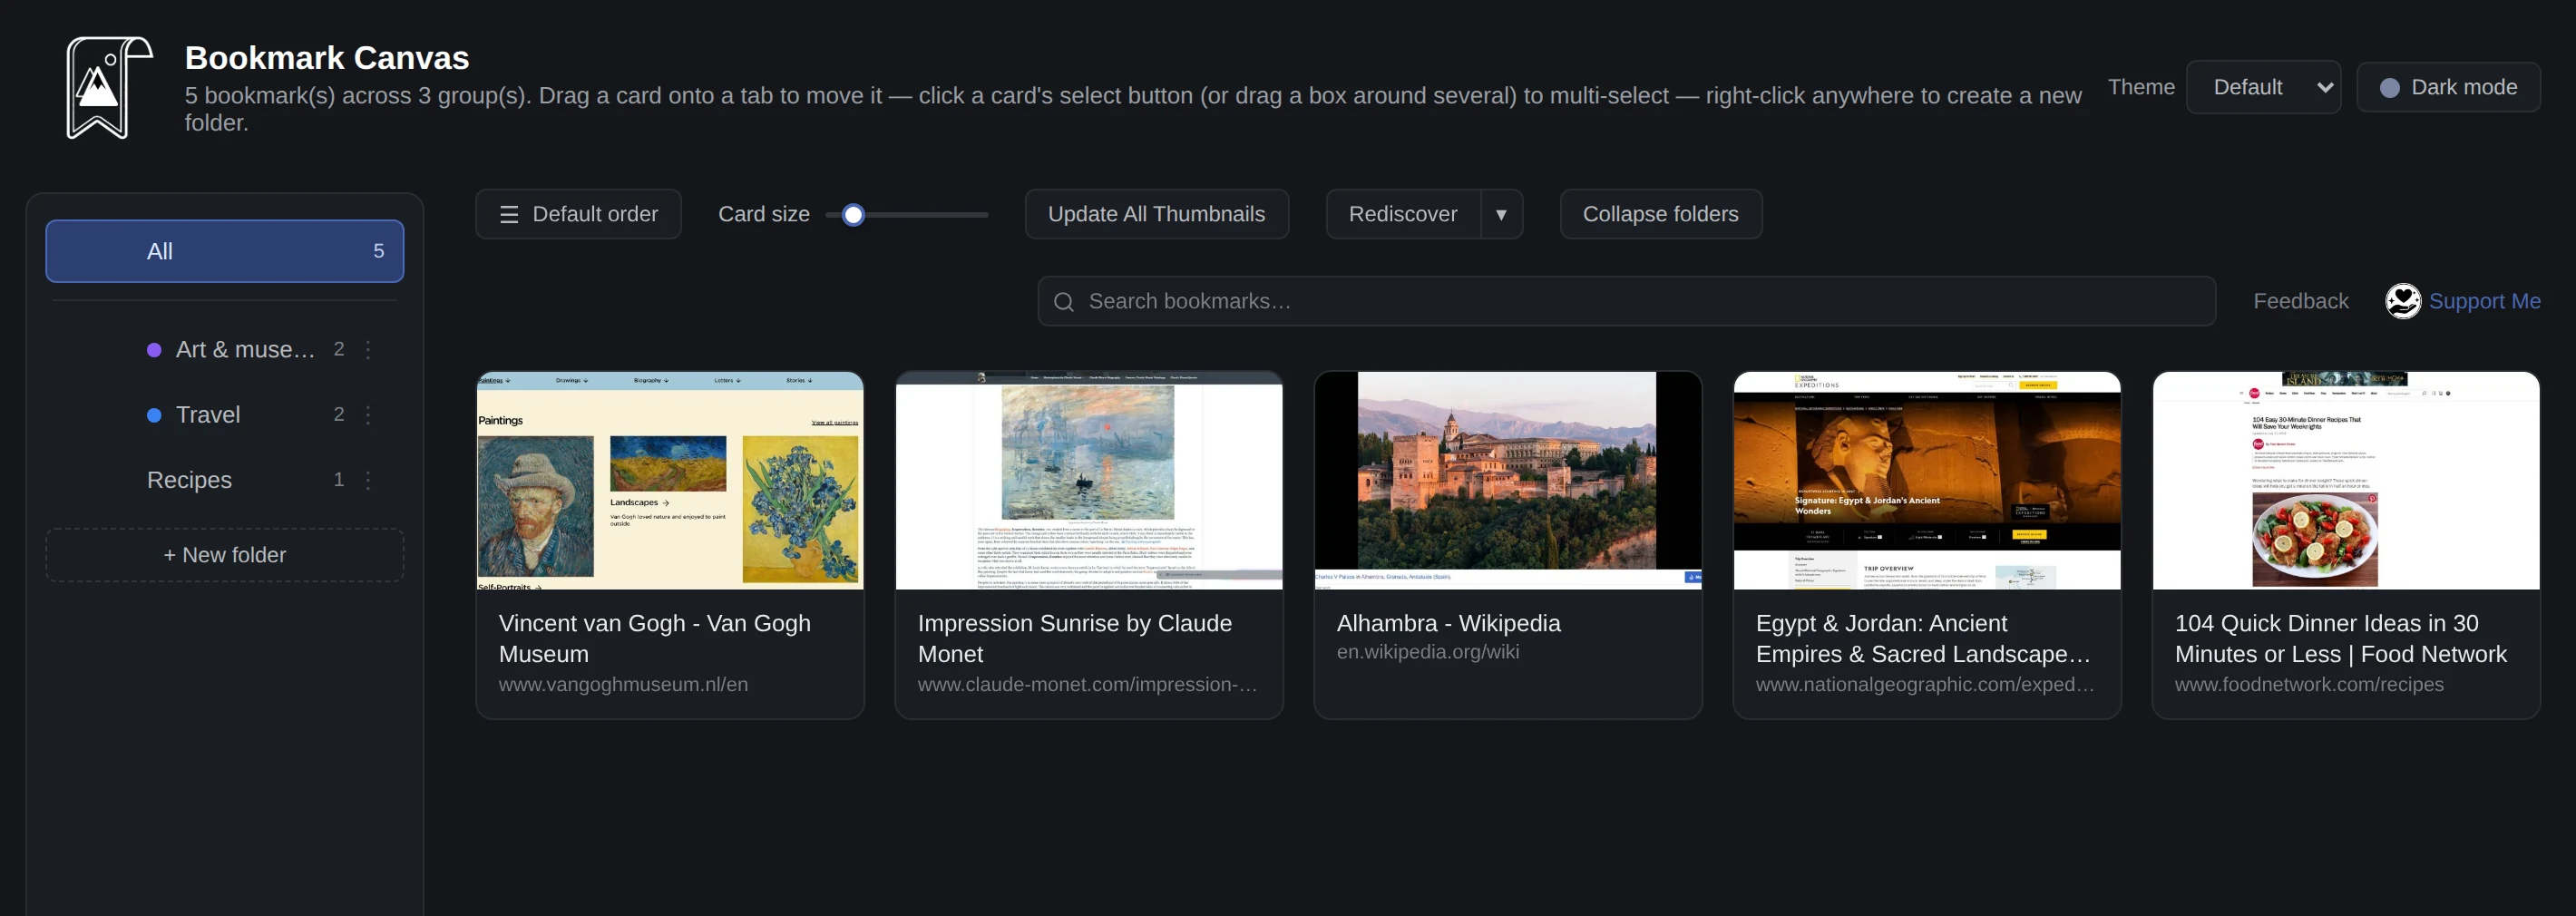Open the Impression Sunrise thumbnail
This screenshot has width=2576, height=916.
coord(1089,481)
